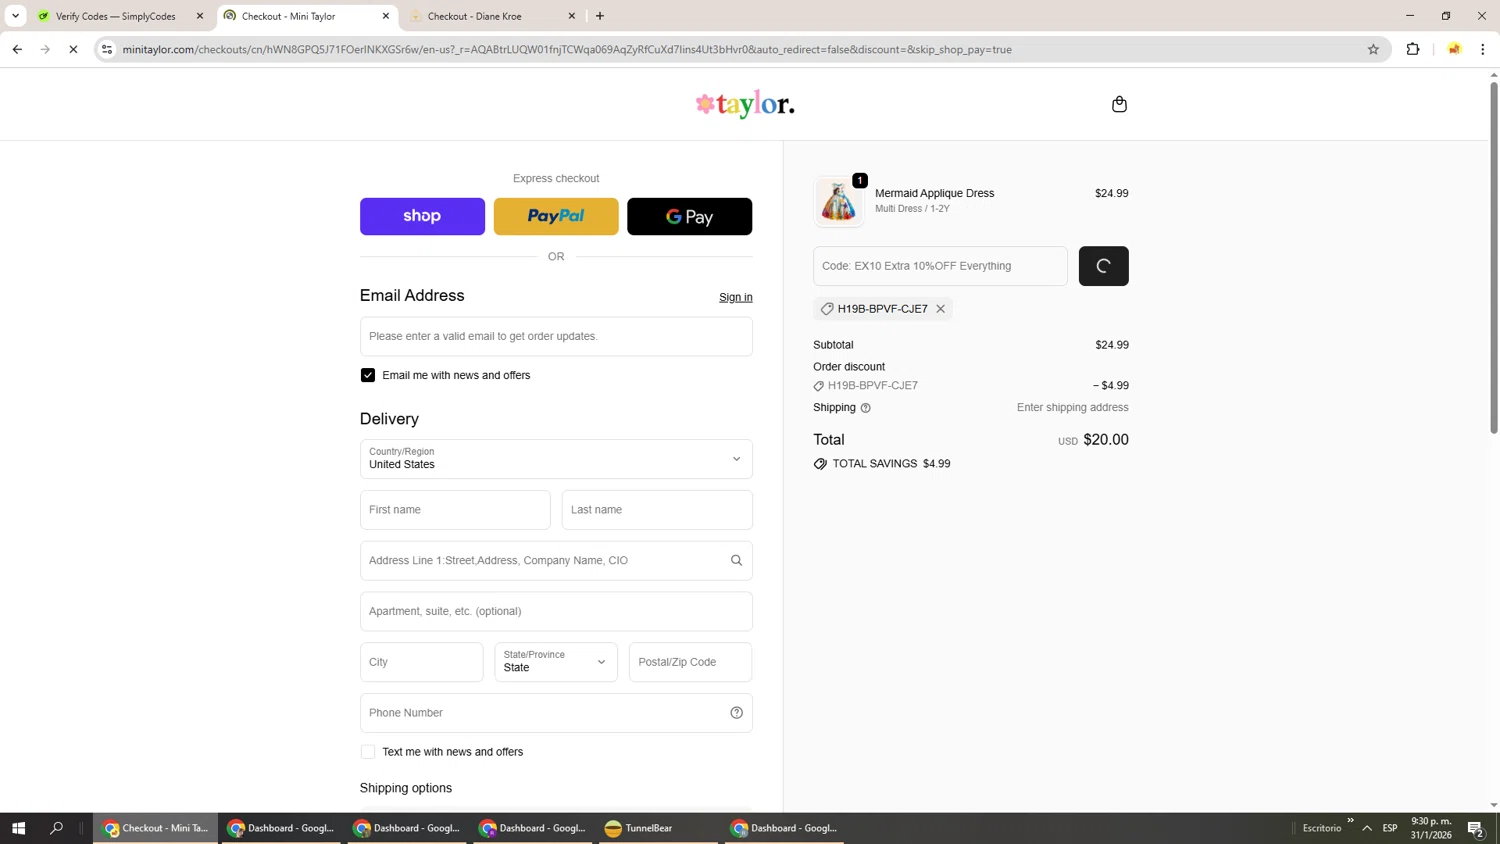Screen dimensions: 1500x844
Task: Click the email address input field
Action: pos(556,336)
